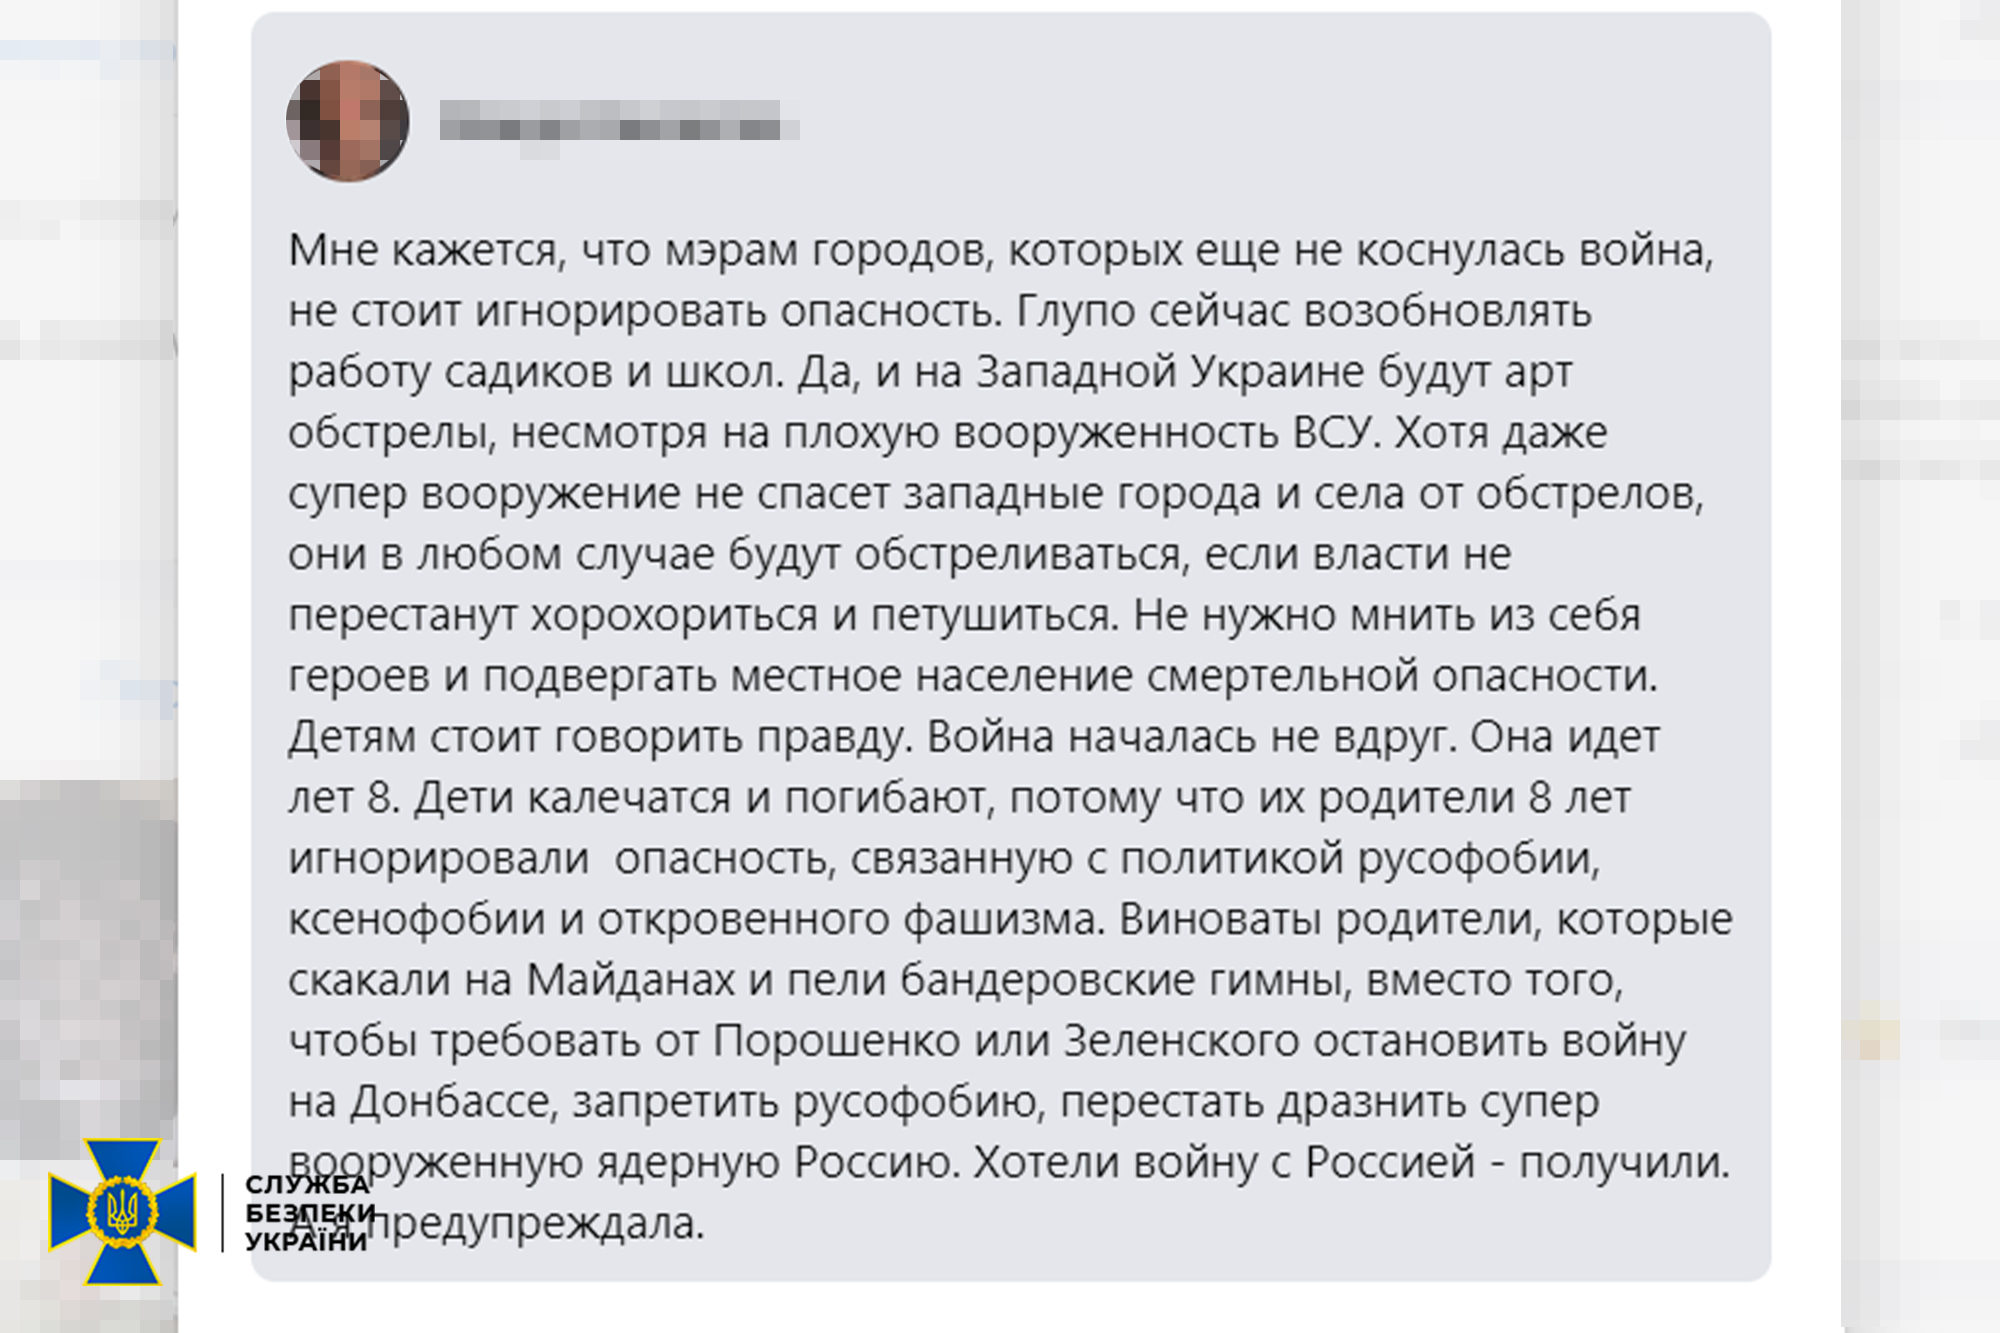Click the name "Порошенко" in the post
Viewport: 2000px width, 1333px height.
(x=836, y=1041)
